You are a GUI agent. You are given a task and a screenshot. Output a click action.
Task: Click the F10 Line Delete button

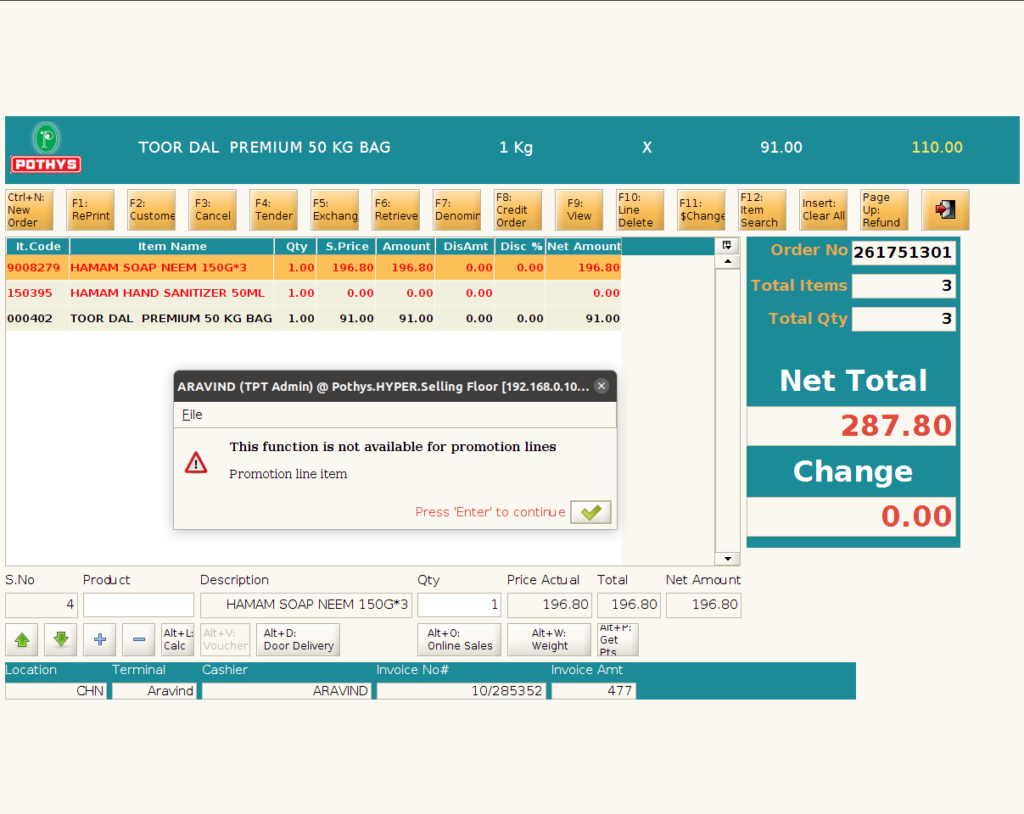pos(640,210)
